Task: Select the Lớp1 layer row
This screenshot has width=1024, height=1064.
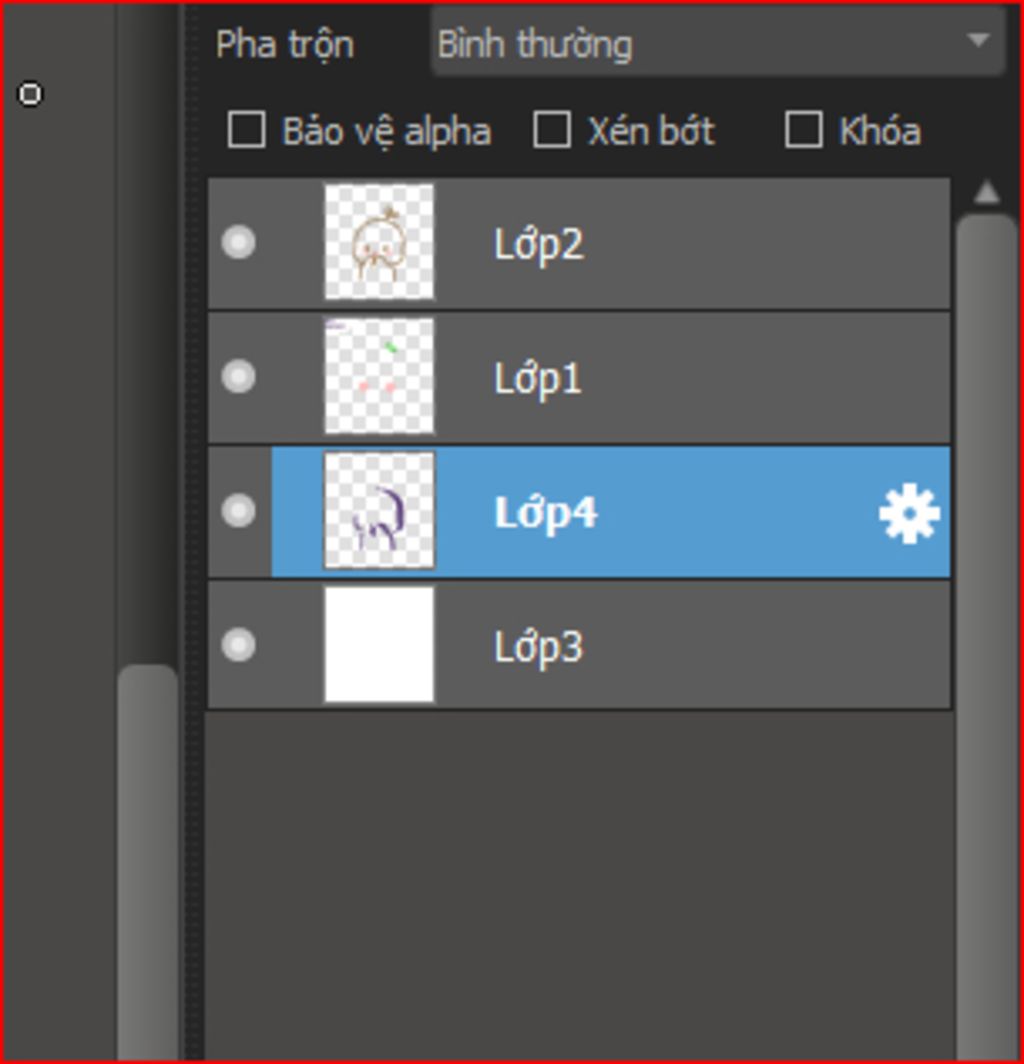Action: (x=579, y=377)
